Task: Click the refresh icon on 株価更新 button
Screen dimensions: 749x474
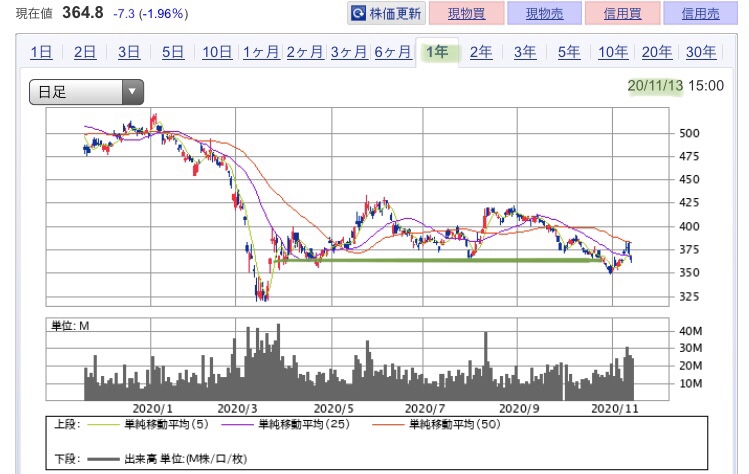Action: click(x=358, y=13)
